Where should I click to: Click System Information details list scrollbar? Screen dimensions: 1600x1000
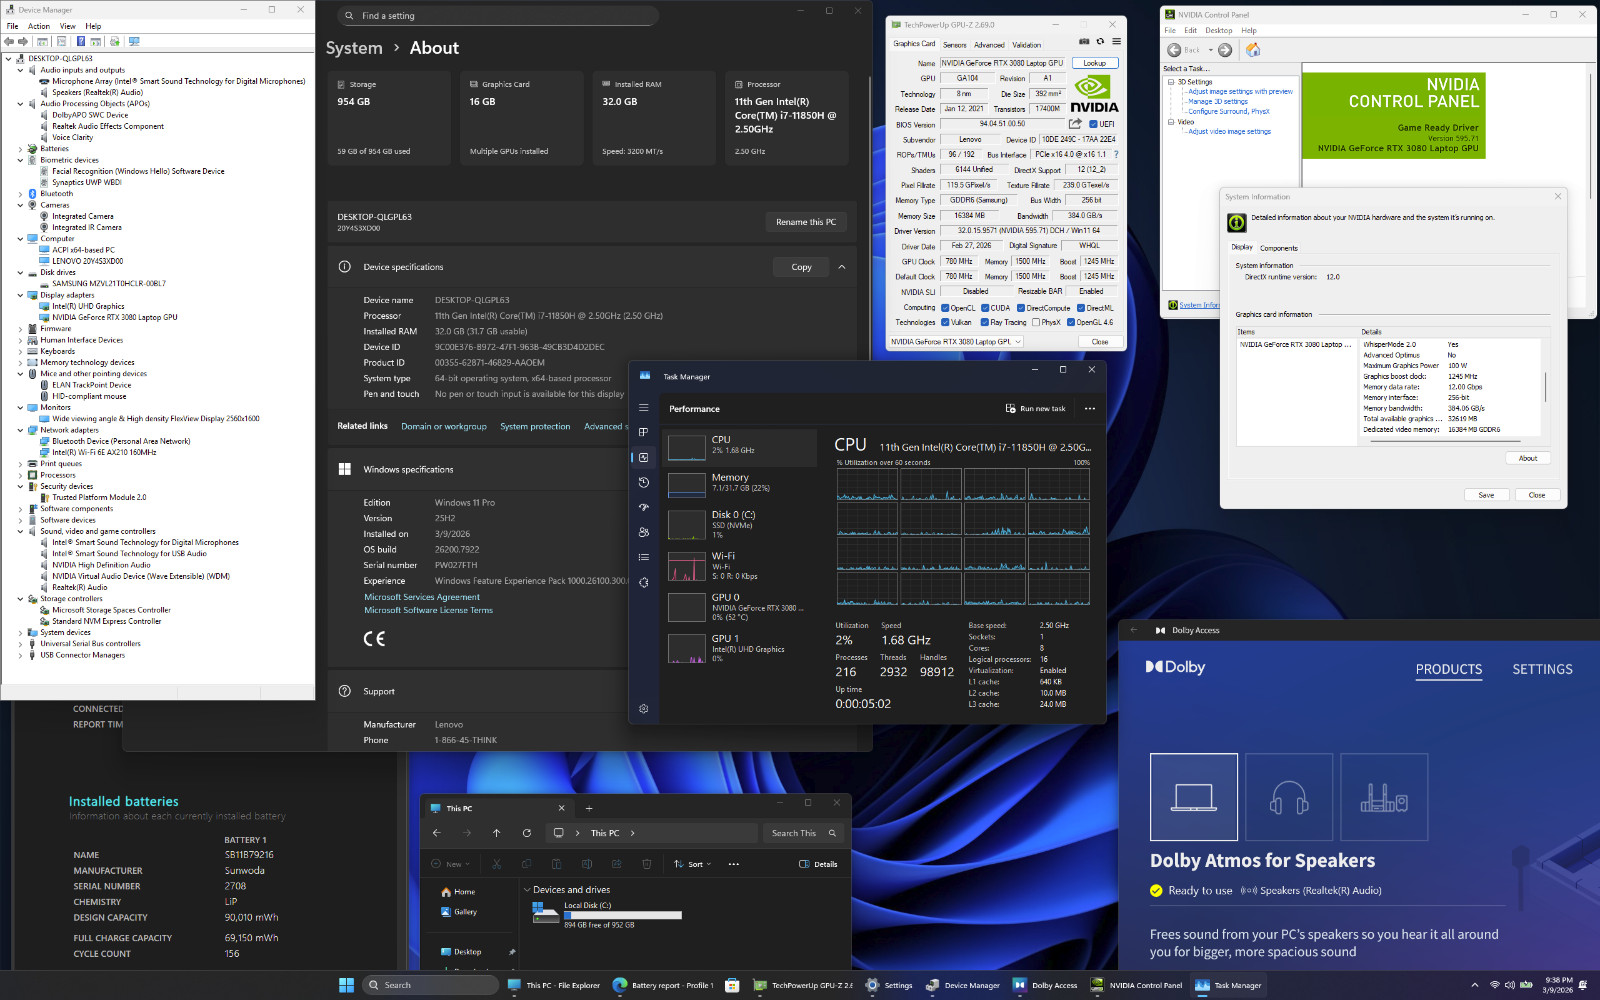(1546, 386)
